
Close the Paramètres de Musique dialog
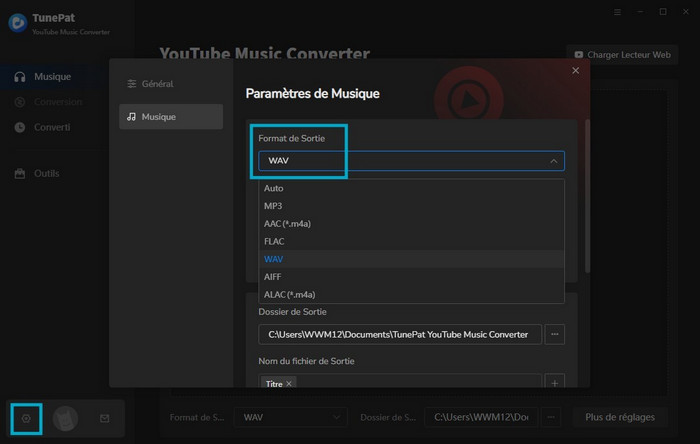[575, 71]
